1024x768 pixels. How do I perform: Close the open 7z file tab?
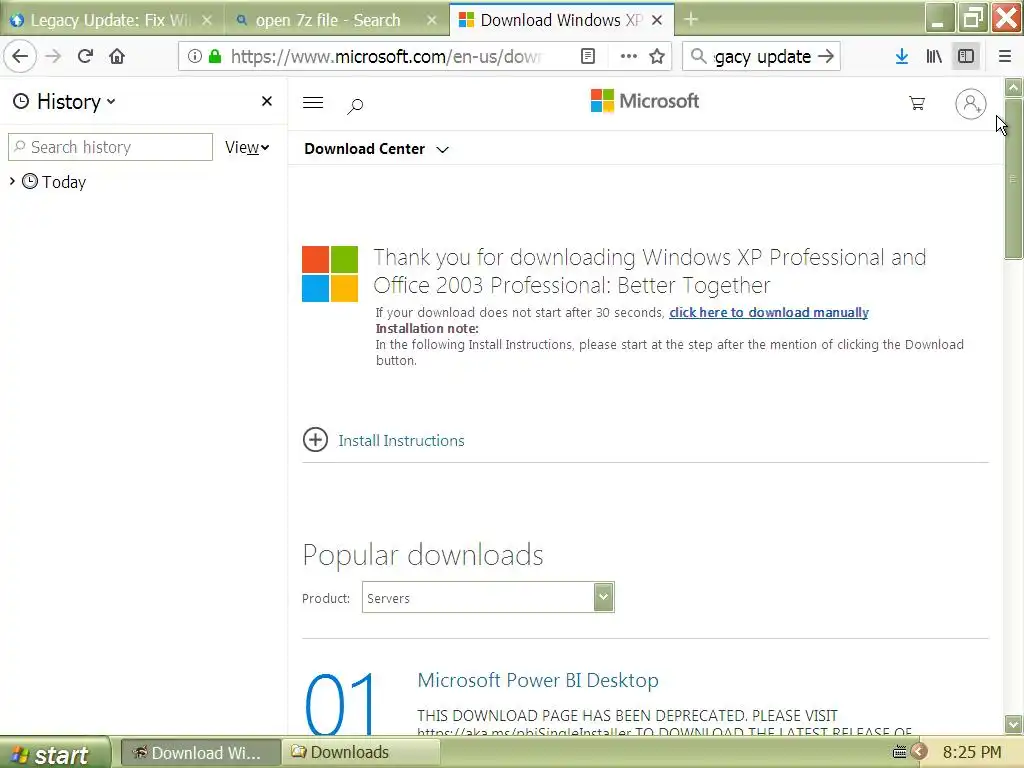432,20
